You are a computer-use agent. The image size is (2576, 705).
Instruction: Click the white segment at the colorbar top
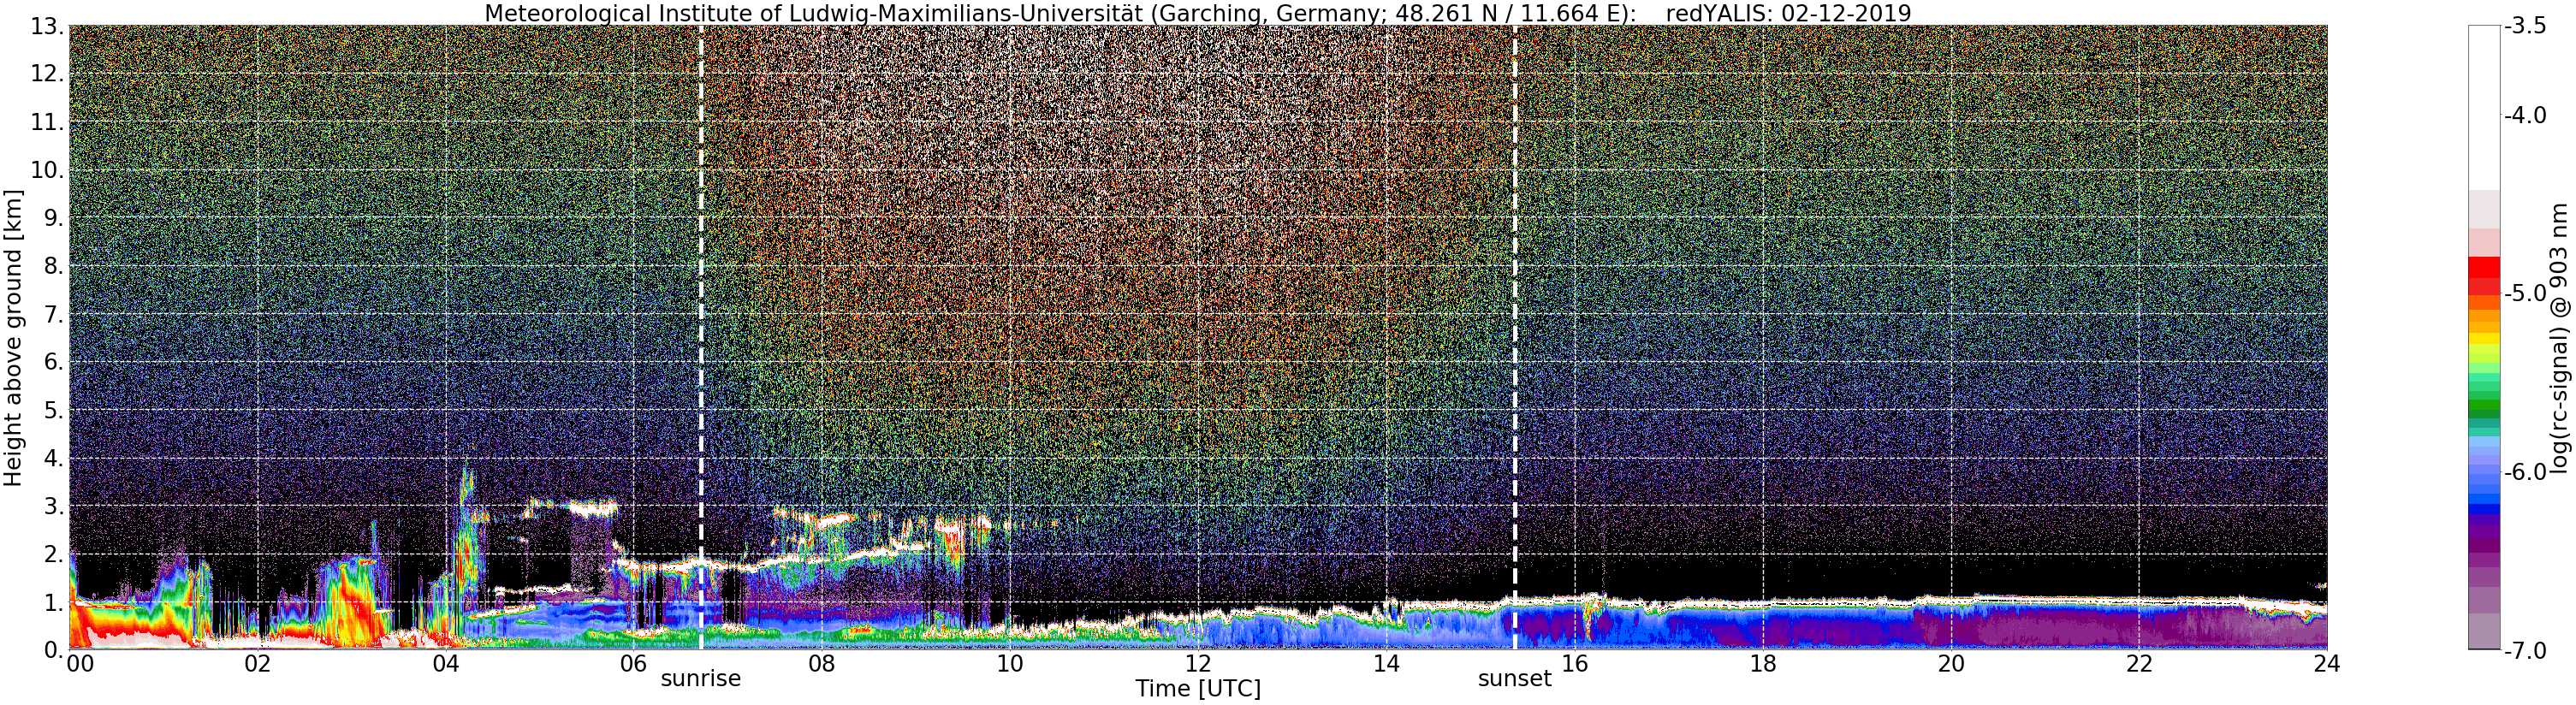click(2484, 108)
